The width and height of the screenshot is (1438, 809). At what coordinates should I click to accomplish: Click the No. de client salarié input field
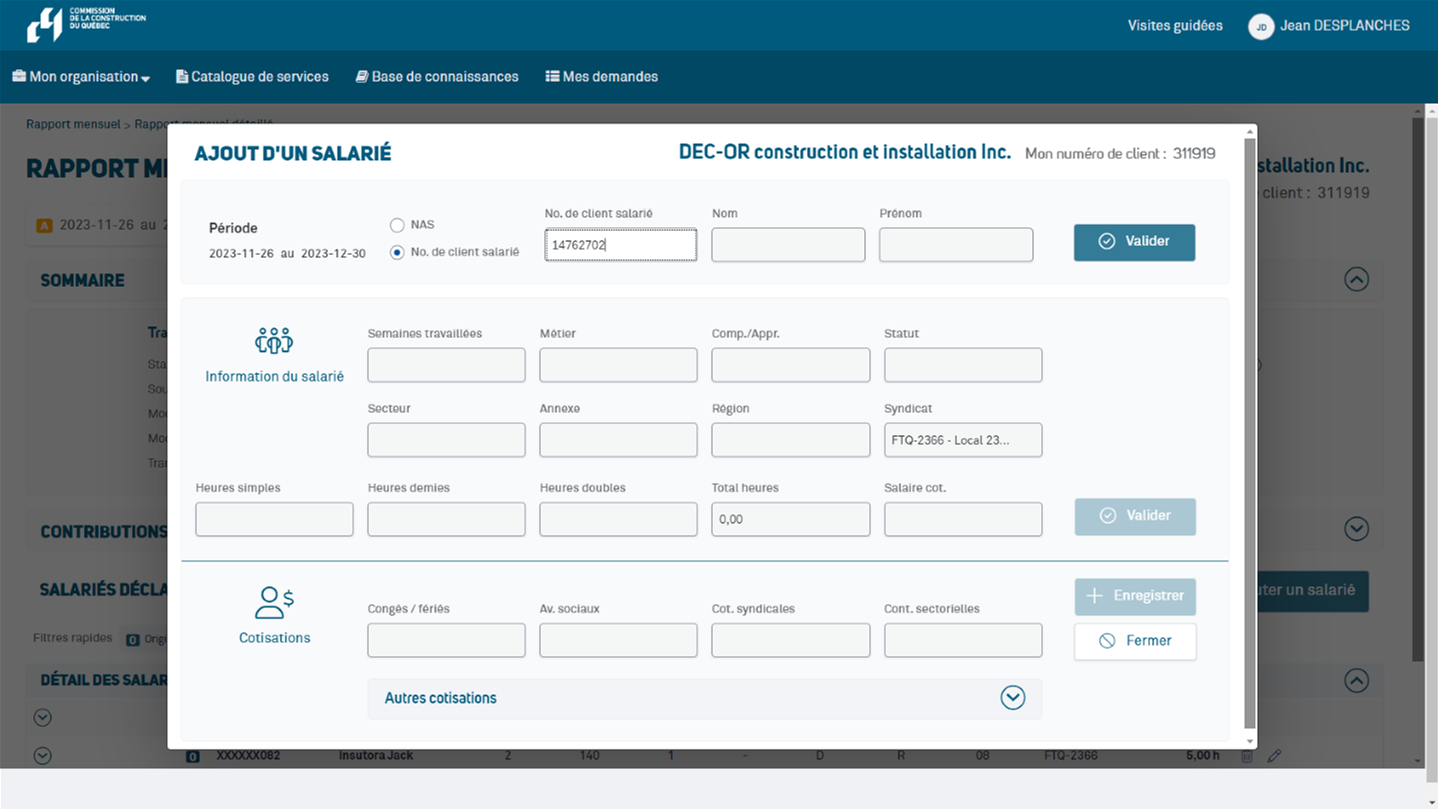(x=620, y=245)
